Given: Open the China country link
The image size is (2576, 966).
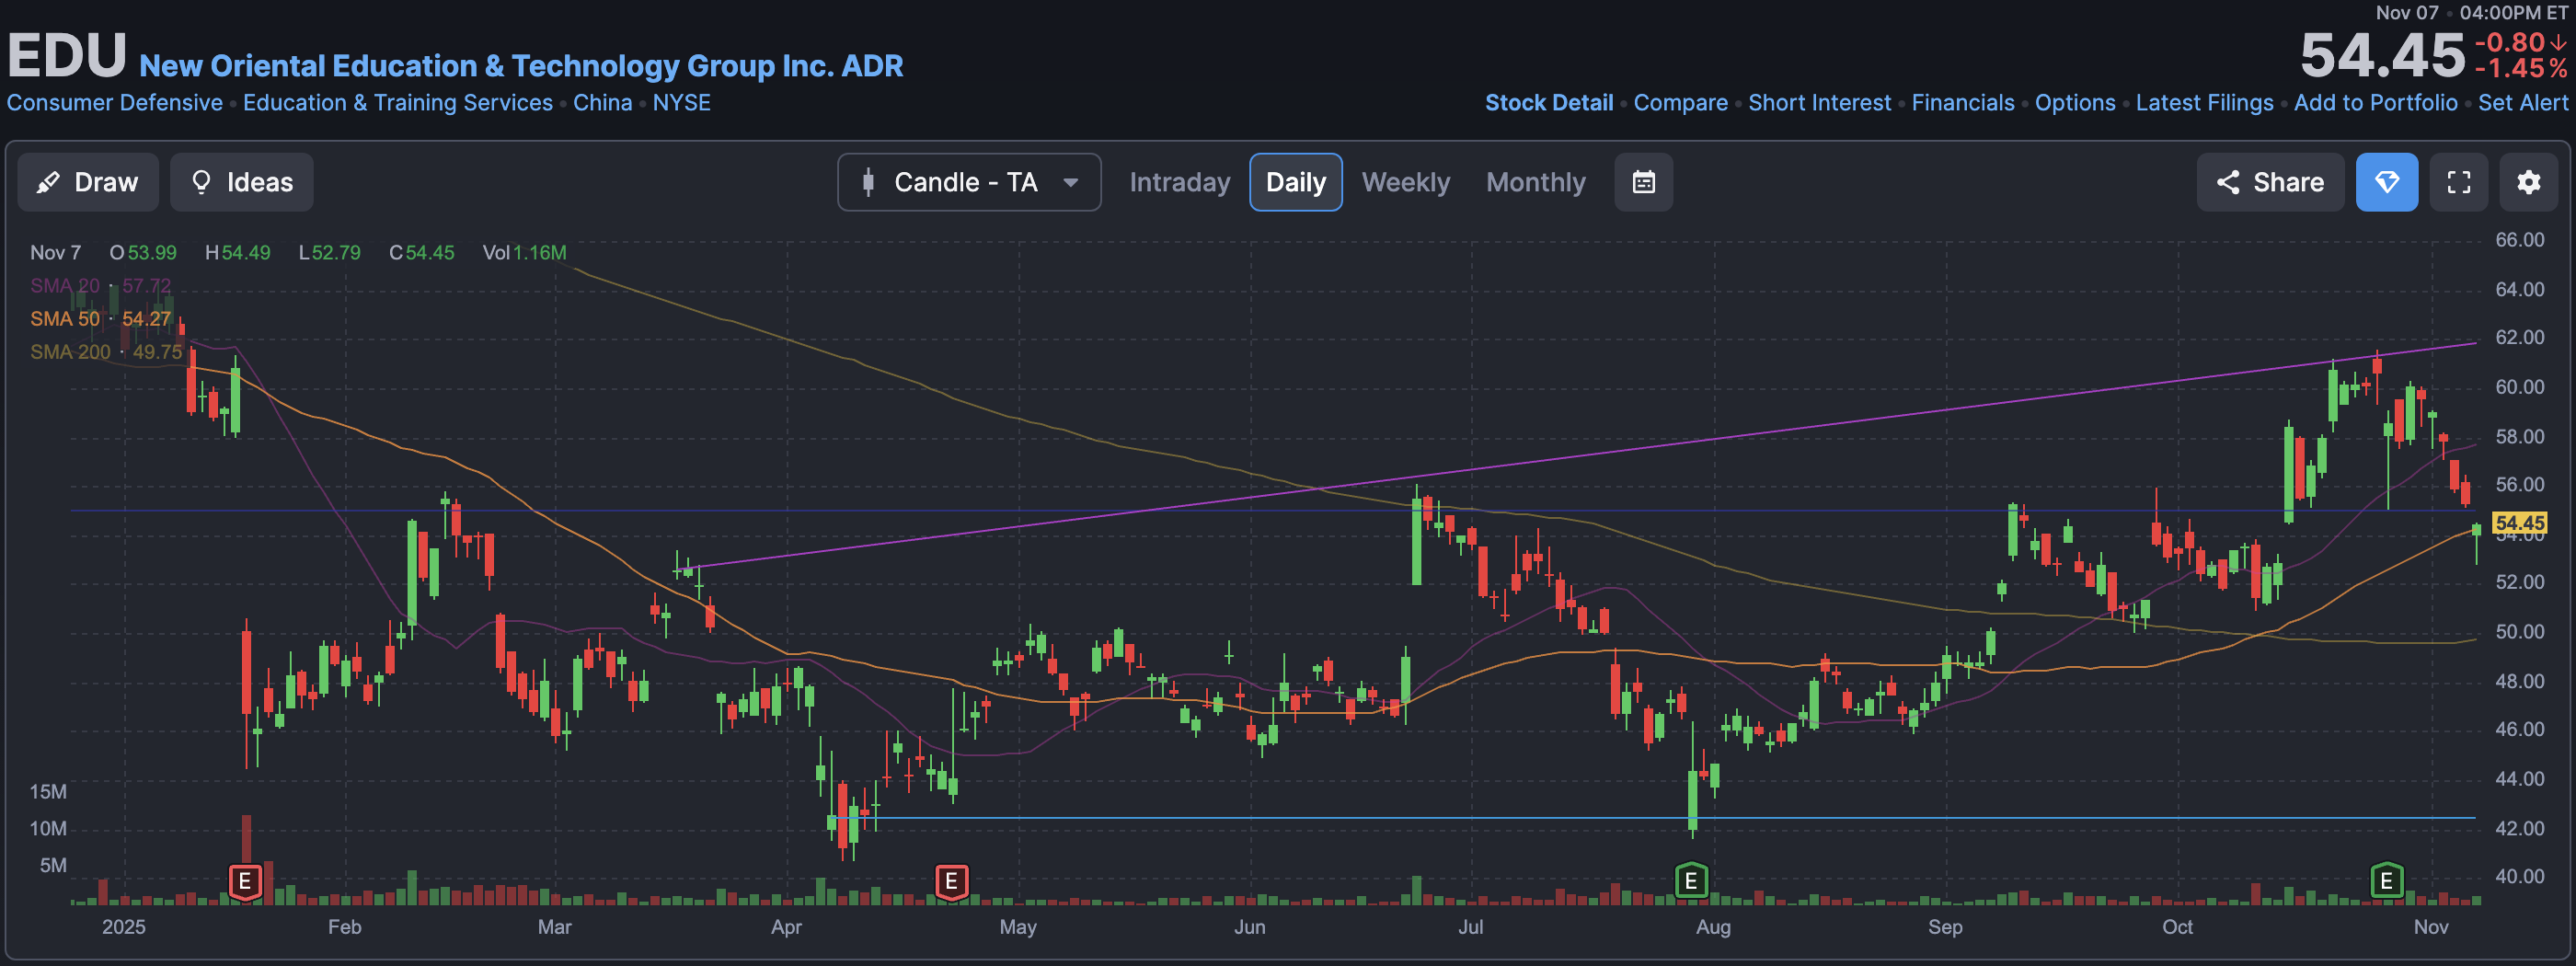Looking at the screenshot, I should pos(602,103).
